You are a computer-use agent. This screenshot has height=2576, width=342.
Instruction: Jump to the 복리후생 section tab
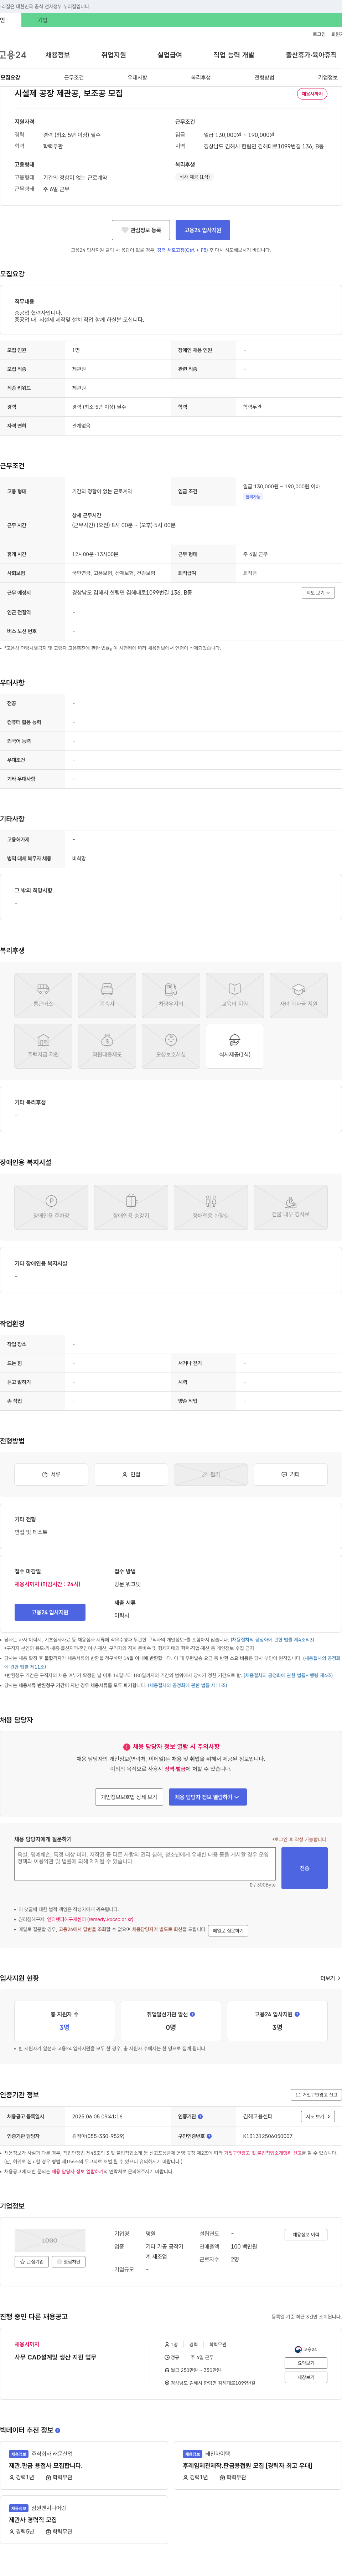click(201, 77)
